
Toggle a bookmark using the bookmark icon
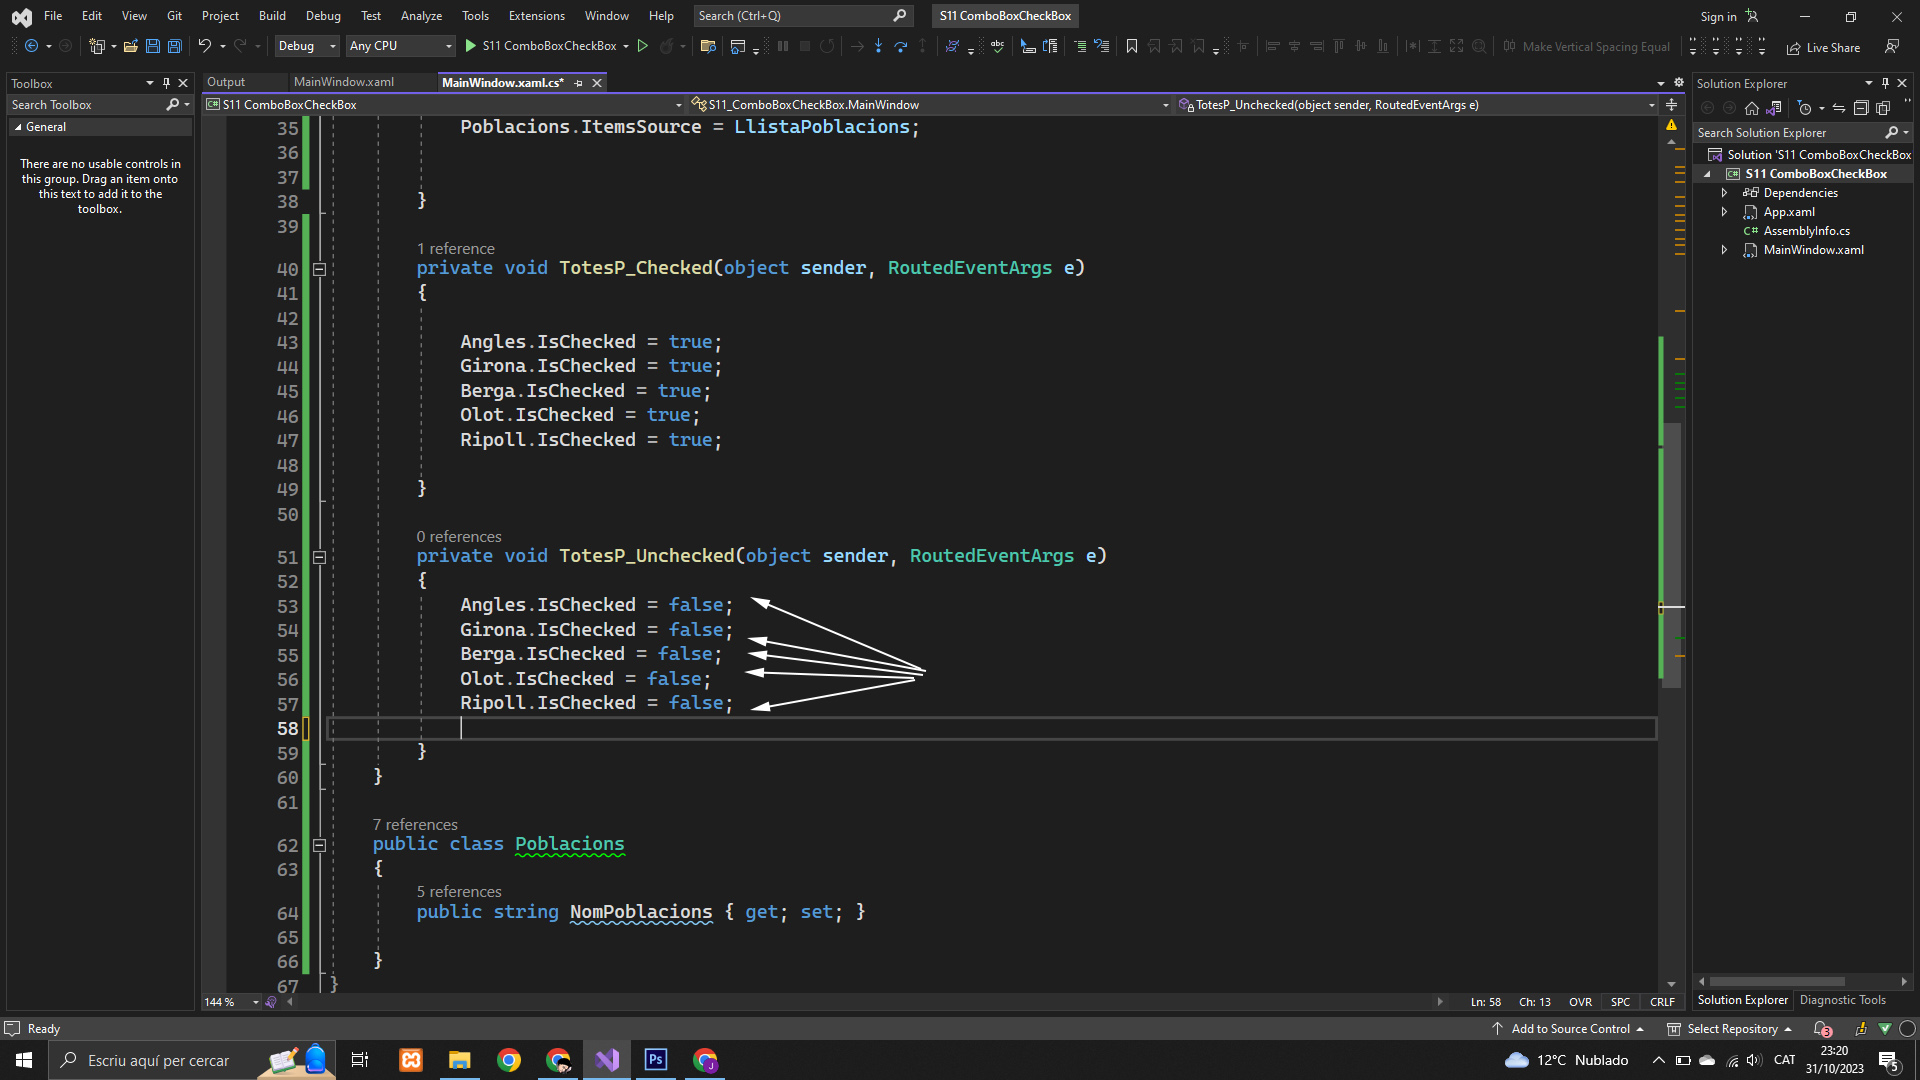[1132, 46]
